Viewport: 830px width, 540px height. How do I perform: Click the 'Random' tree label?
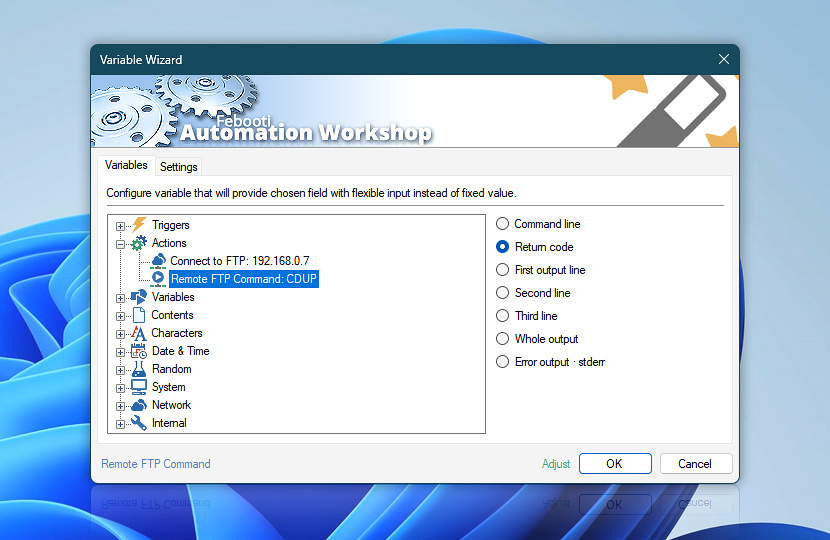[172, 369]
